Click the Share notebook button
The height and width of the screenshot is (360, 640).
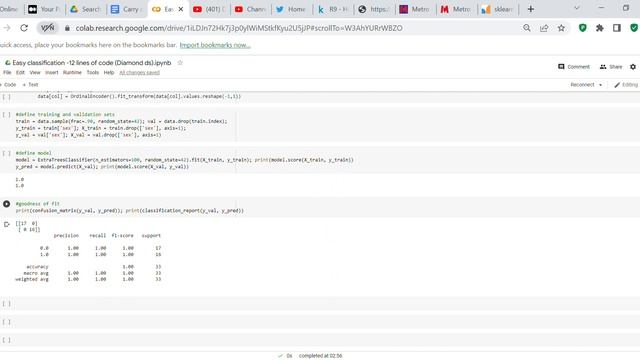click(x=611, y=67)
